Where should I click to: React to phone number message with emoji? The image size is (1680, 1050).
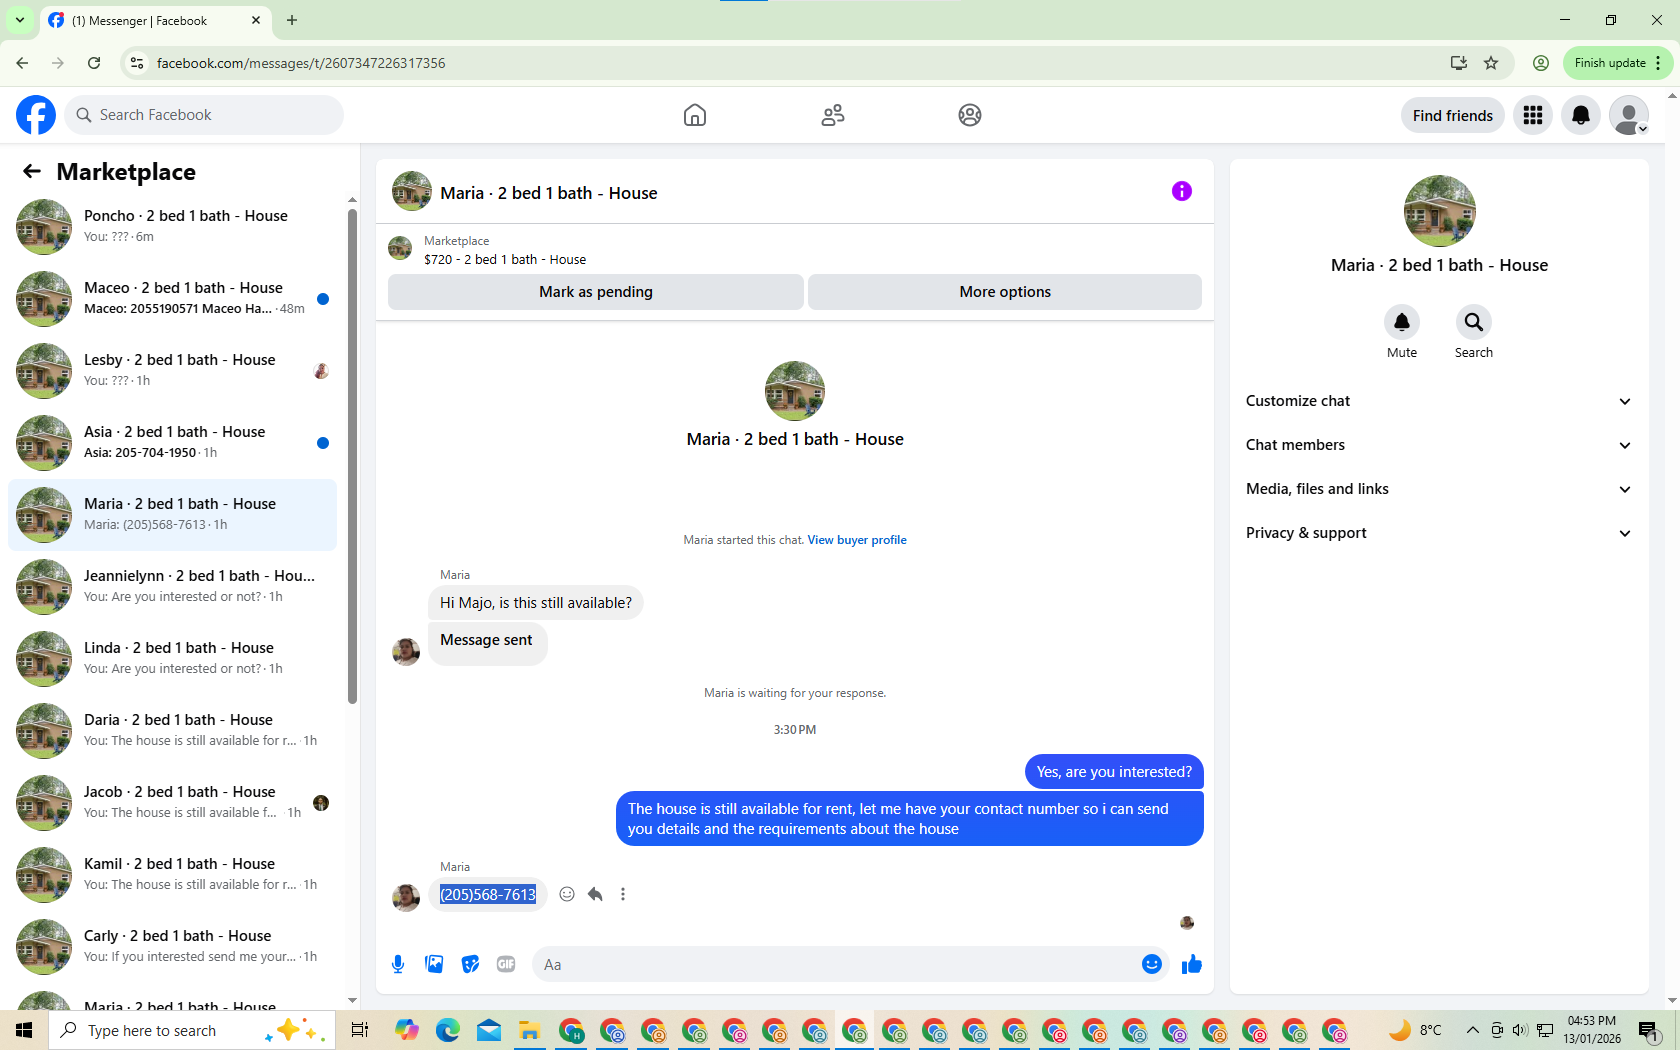click(567, 894)
